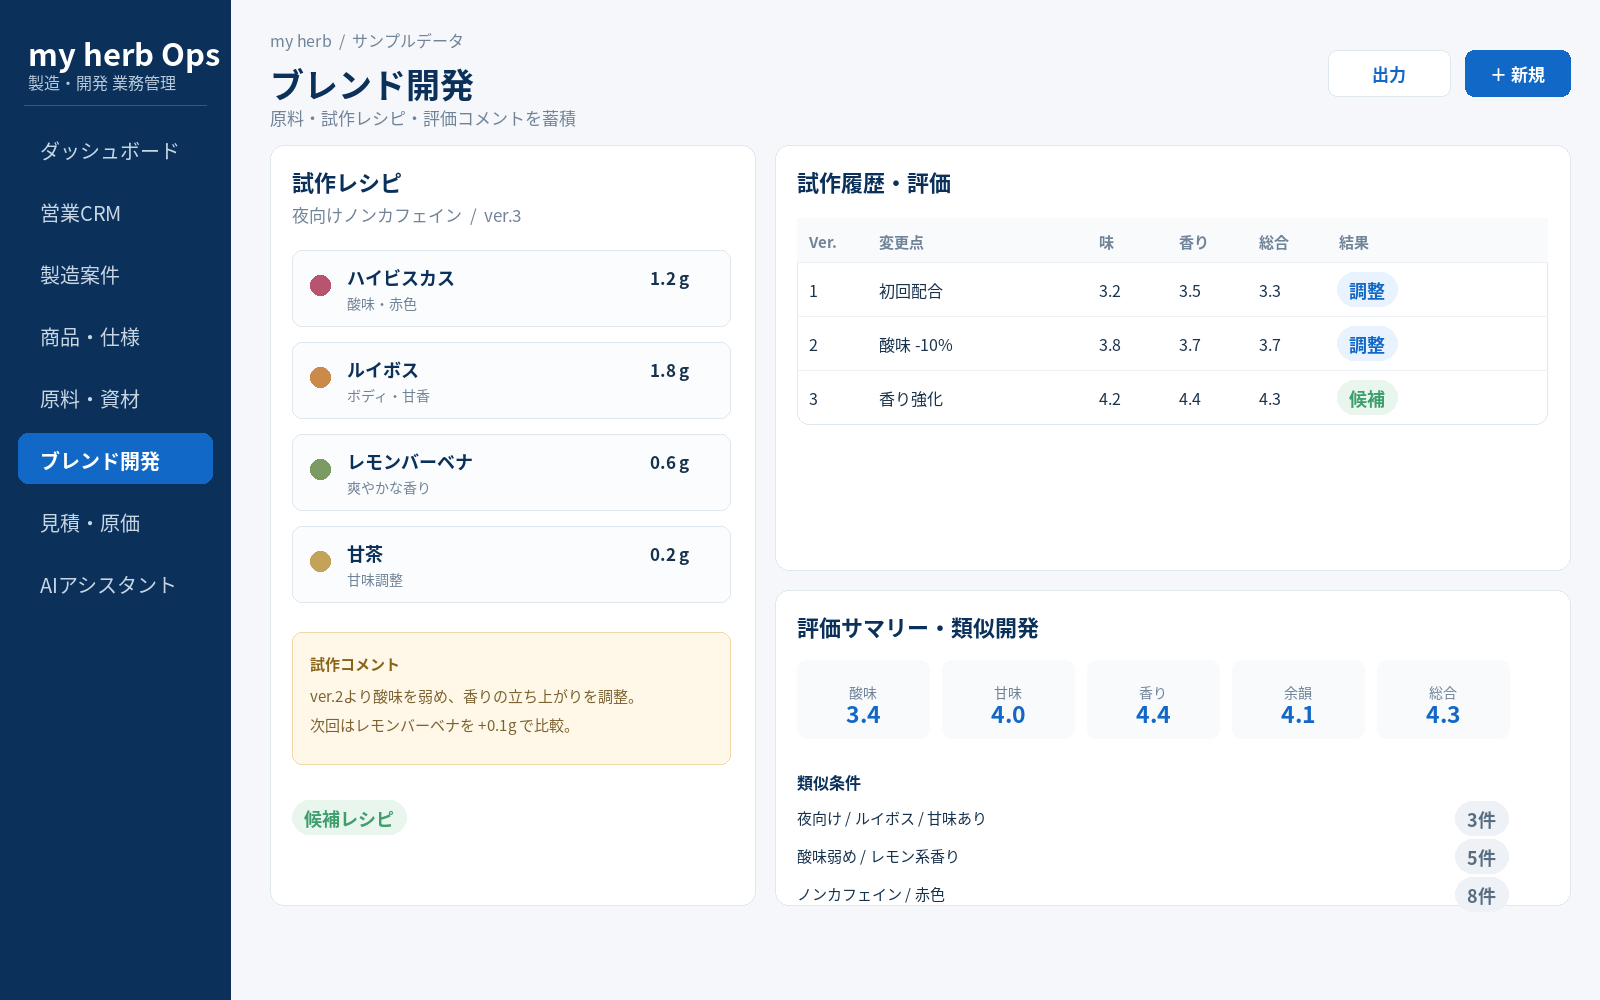This screenshot has width=1600, height=1000.
Task: Click the 香り 4.4 summary tile
Action: [x=1153, y=699]
